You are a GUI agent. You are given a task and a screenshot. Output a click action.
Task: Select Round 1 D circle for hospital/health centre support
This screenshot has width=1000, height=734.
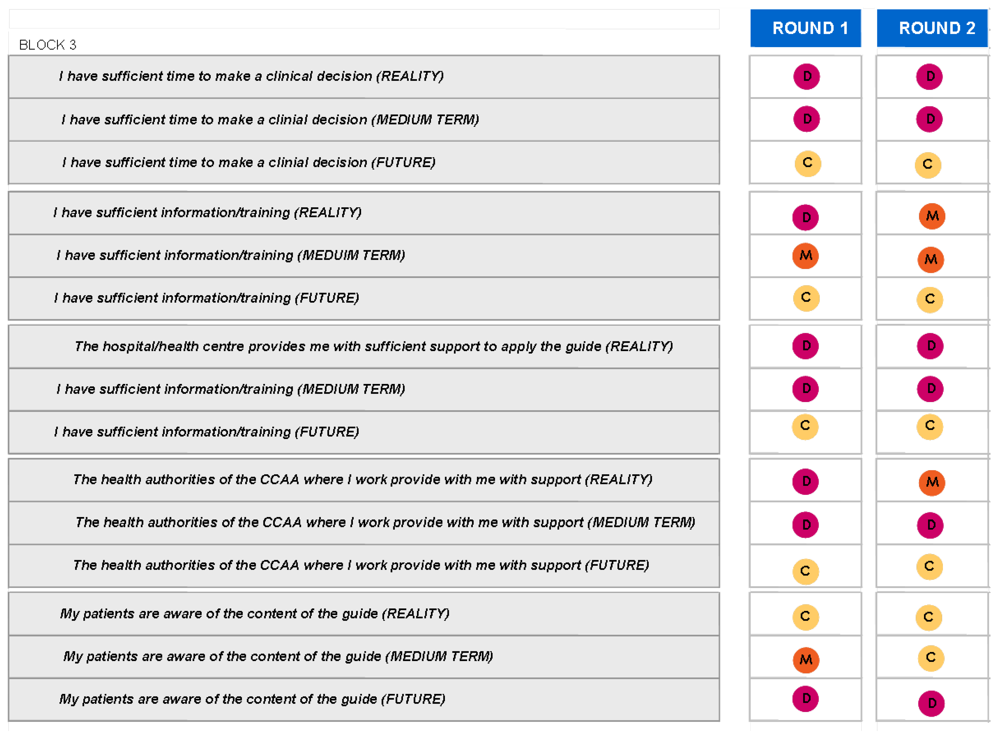(x=806, y=346)
